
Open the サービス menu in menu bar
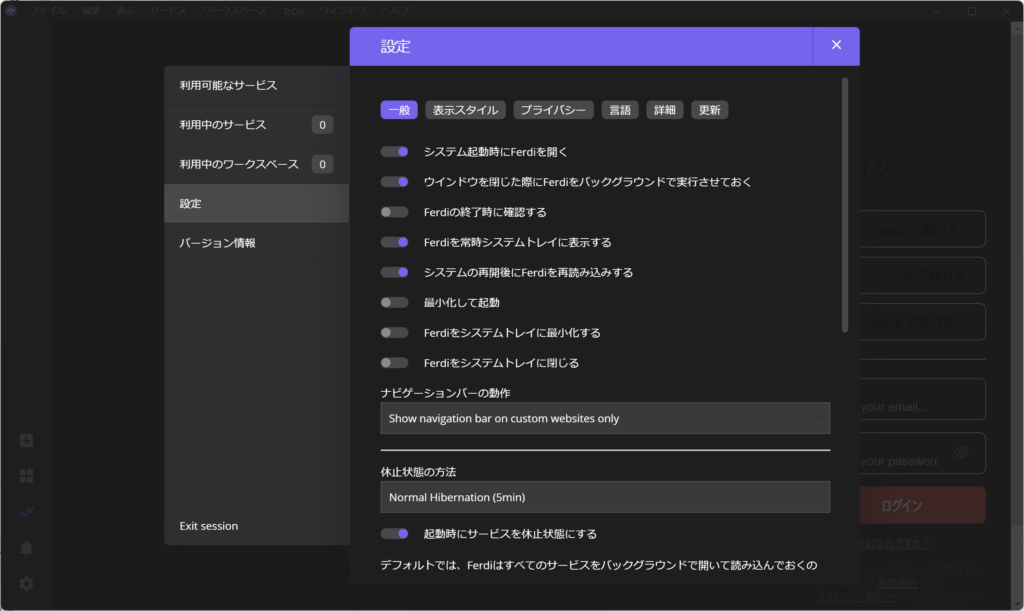pos(168,10)
